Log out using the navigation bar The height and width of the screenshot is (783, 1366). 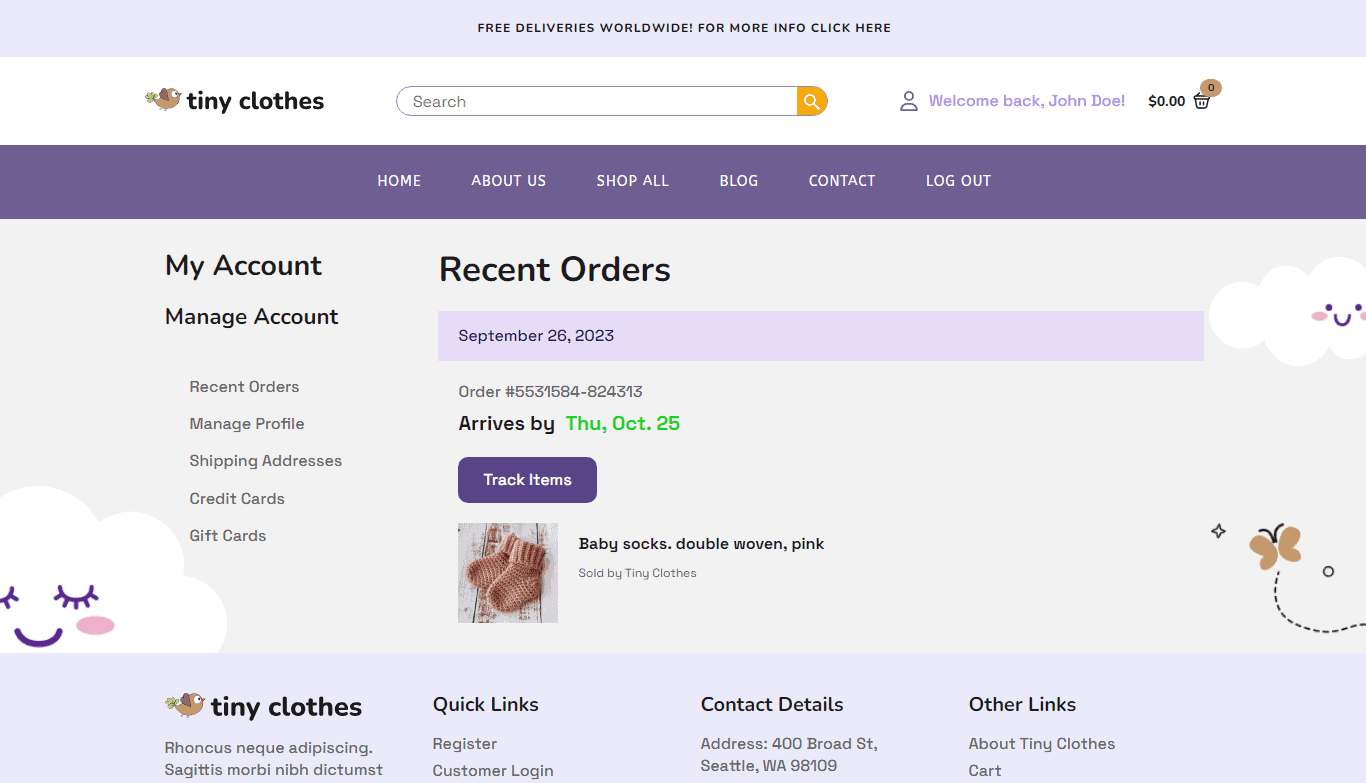tap(958, 181)
